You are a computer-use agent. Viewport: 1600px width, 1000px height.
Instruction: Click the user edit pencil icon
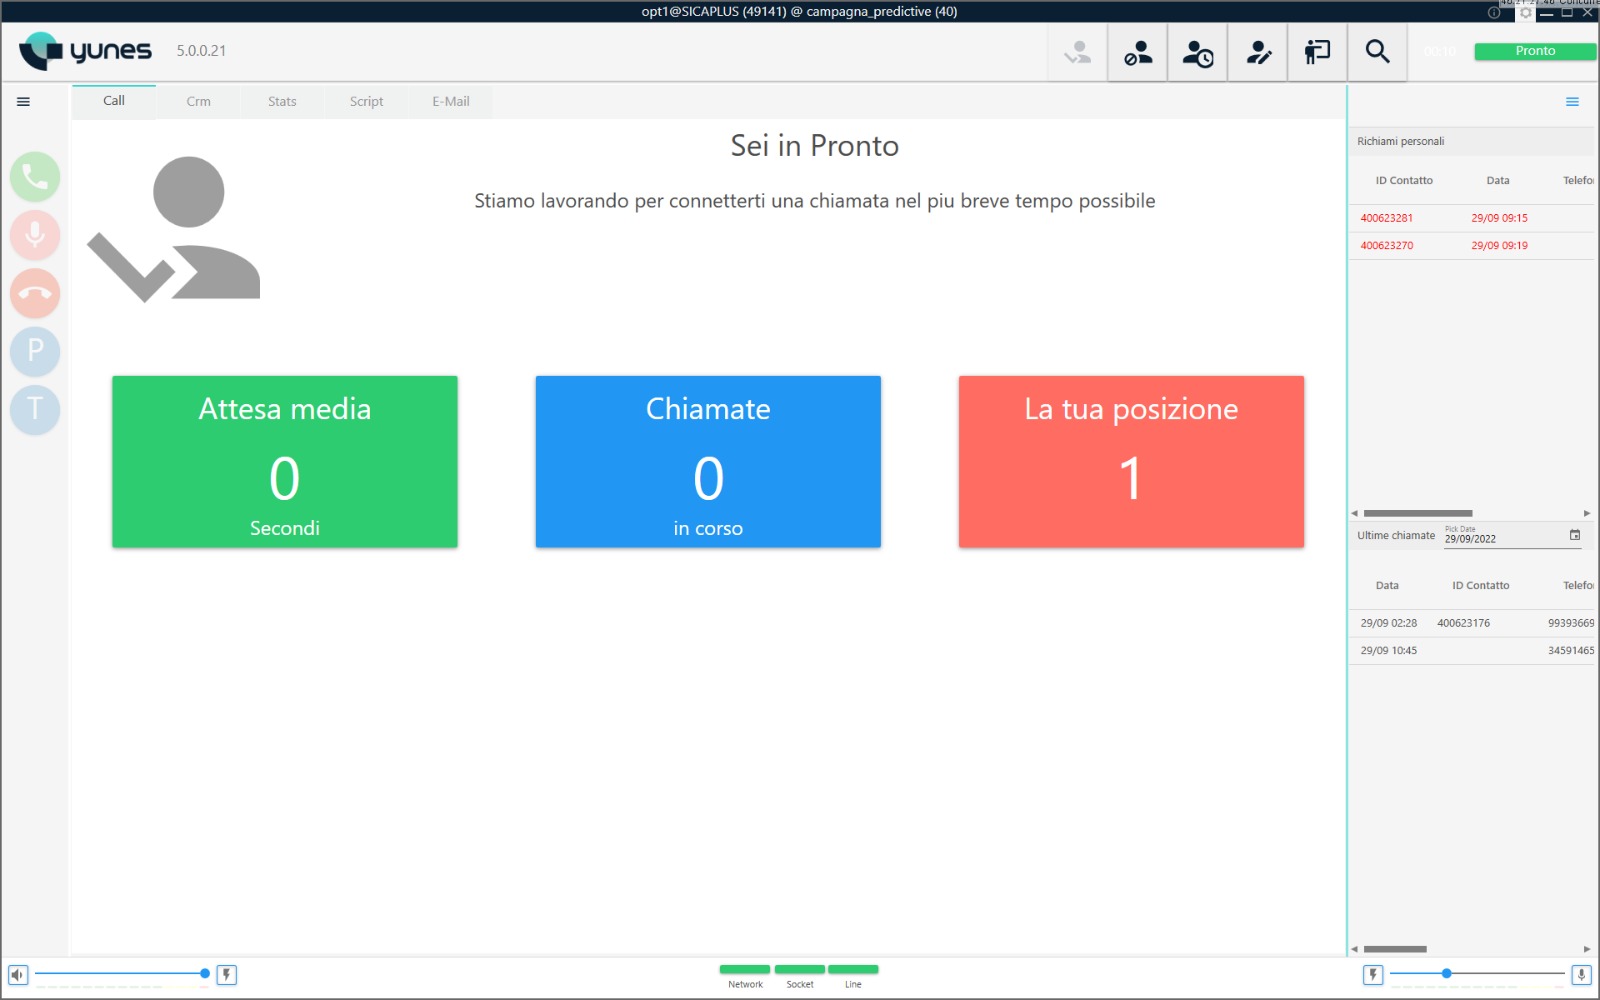click(1257, 52)
